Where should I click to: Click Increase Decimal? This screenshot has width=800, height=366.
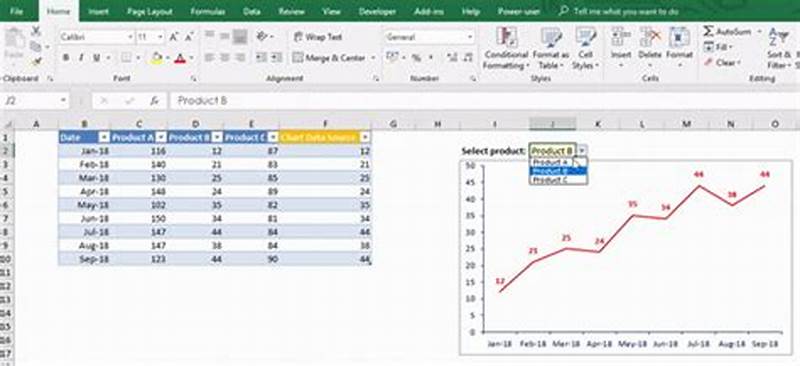[x=452, y=58]
